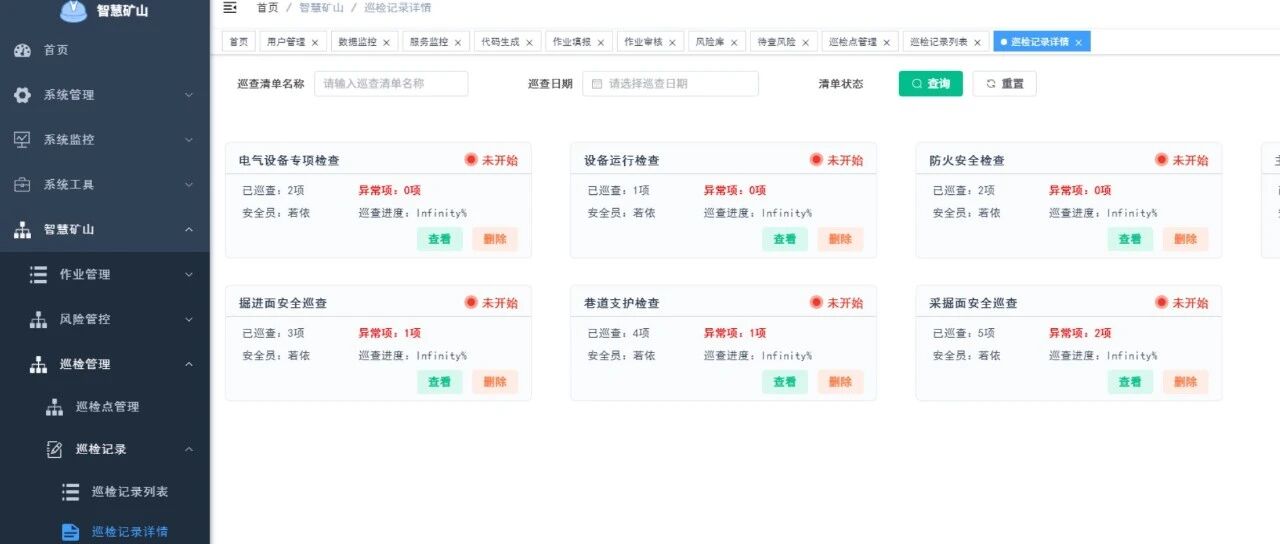The width and height of the screenshot is (1280, 544).
Task: Click the sidebar collapse hamburger icon
Action: pyautogui.click(x=230, y=8)
